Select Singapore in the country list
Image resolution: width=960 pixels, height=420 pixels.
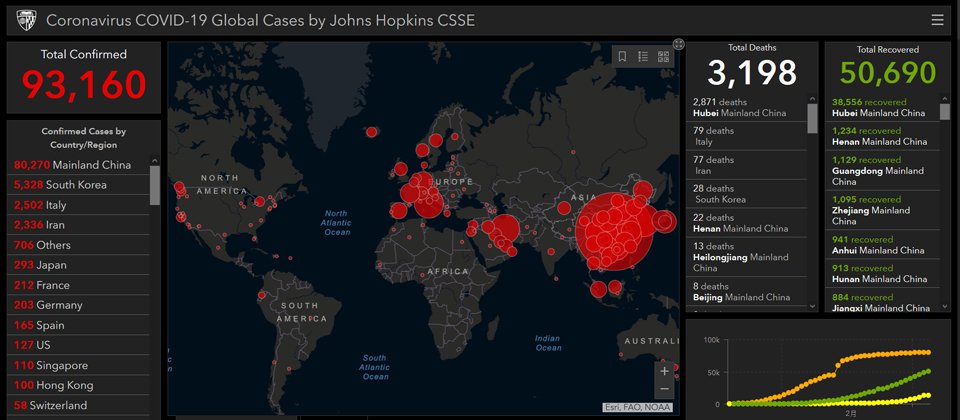[78, 366]
